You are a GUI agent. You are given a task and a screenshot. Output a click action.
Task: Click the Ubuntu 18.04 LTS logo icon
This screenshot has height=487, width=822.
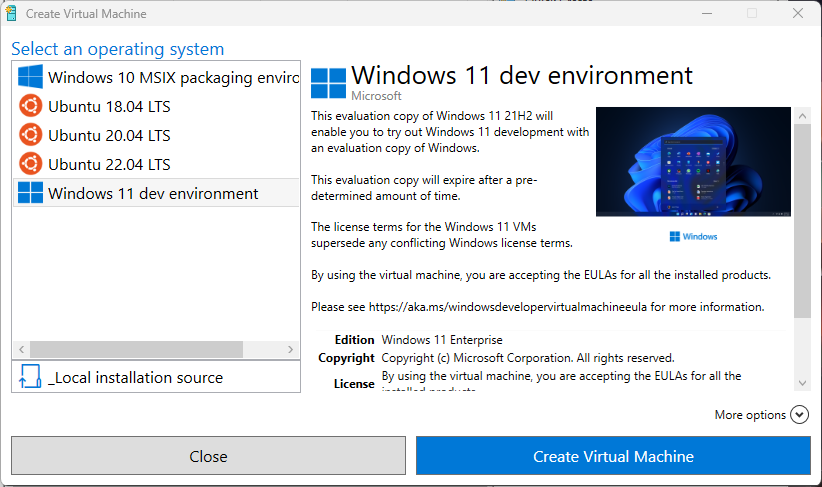pyautogui.click(x=31, y=106)
